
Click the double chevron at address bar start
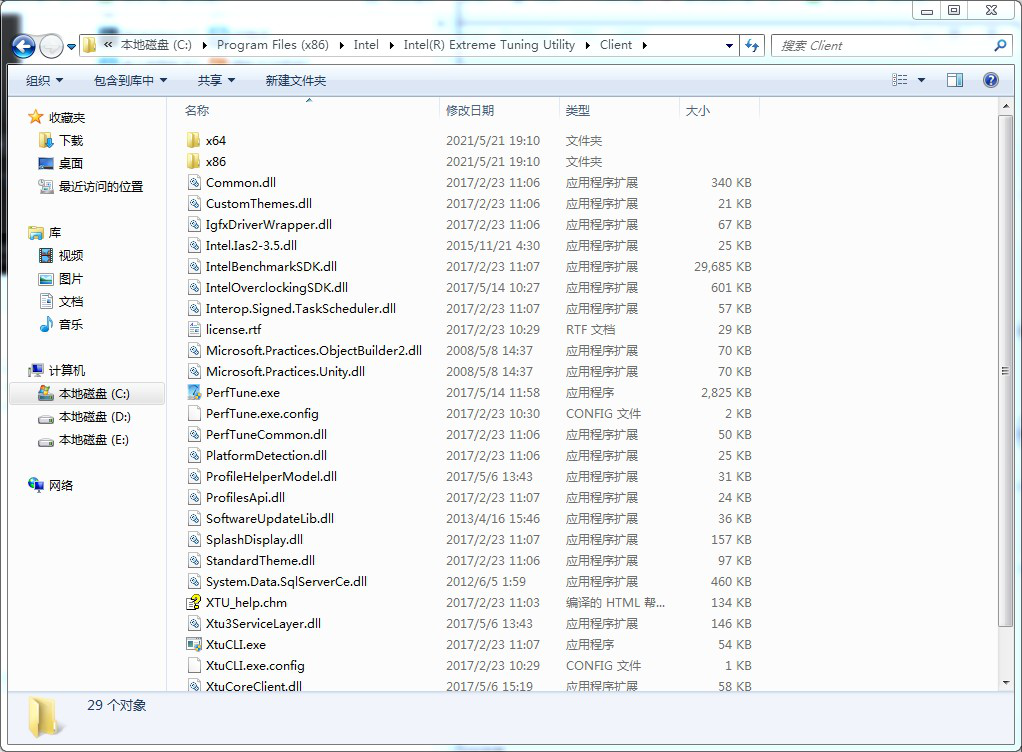108,45
